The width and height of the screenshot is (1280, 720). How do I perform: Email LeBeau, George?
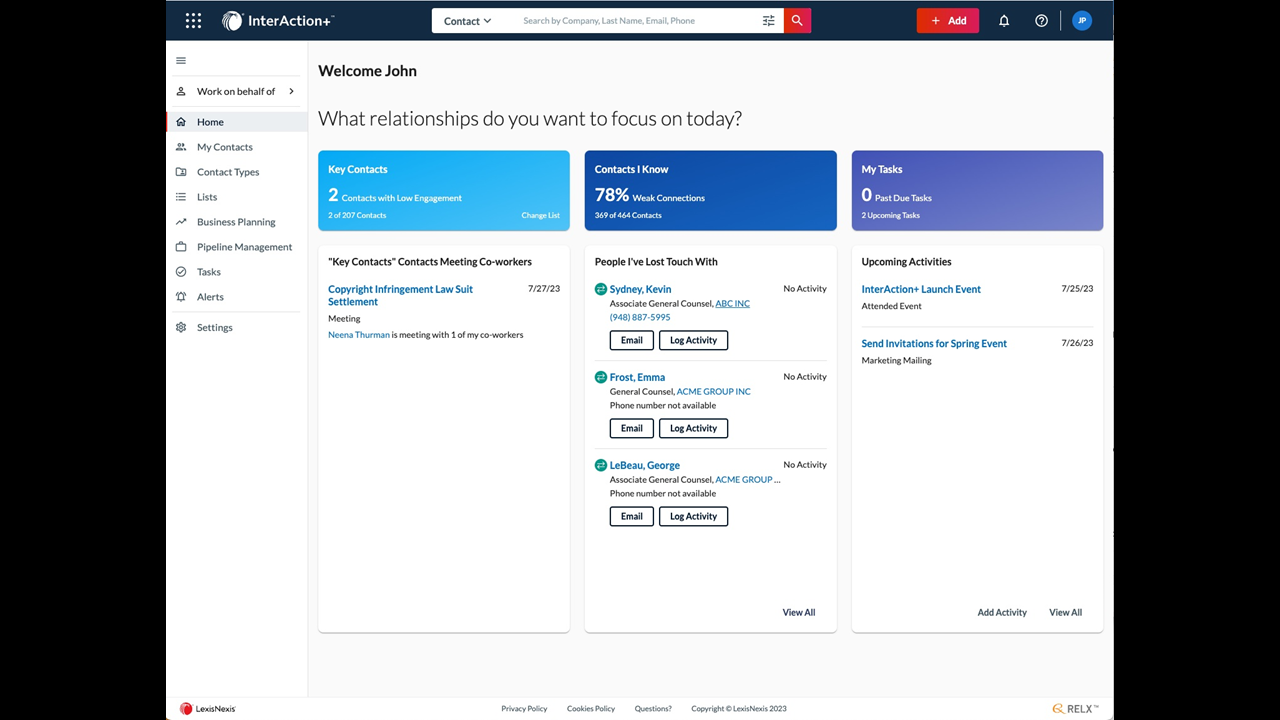coord(632,516)
